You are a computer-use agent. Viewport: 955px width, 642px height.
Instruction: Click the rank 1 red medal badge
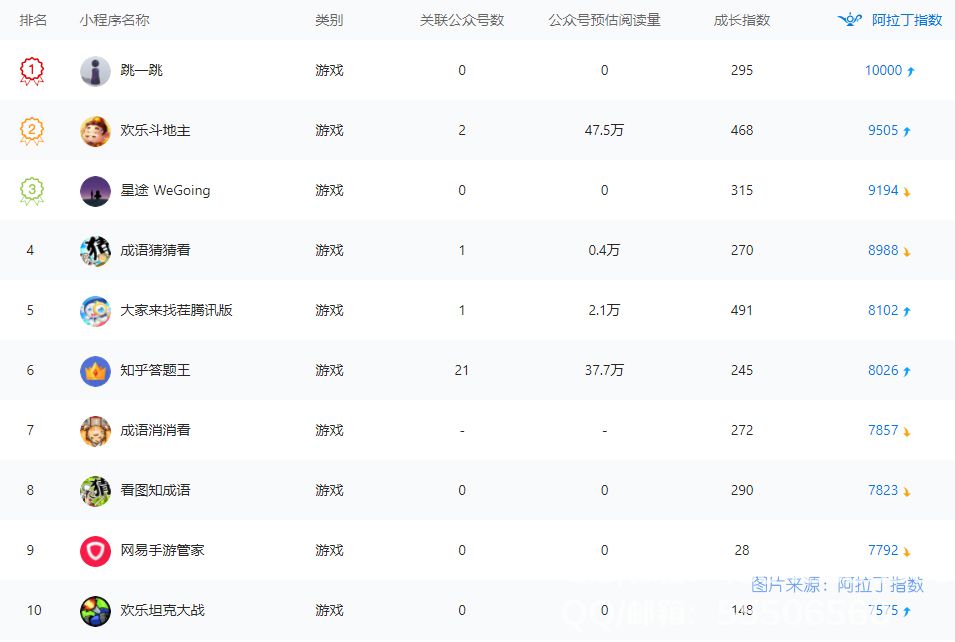(32, 71)
